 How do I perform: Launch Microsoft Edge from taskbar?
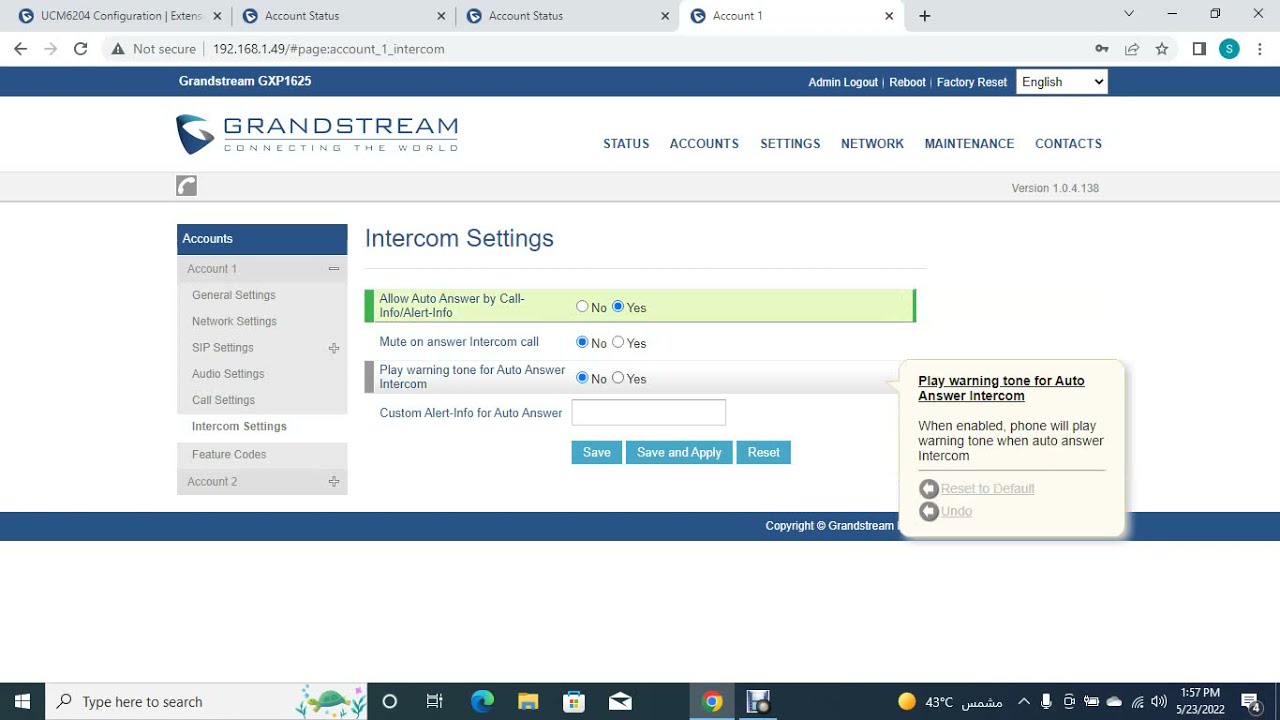[482, 701]
